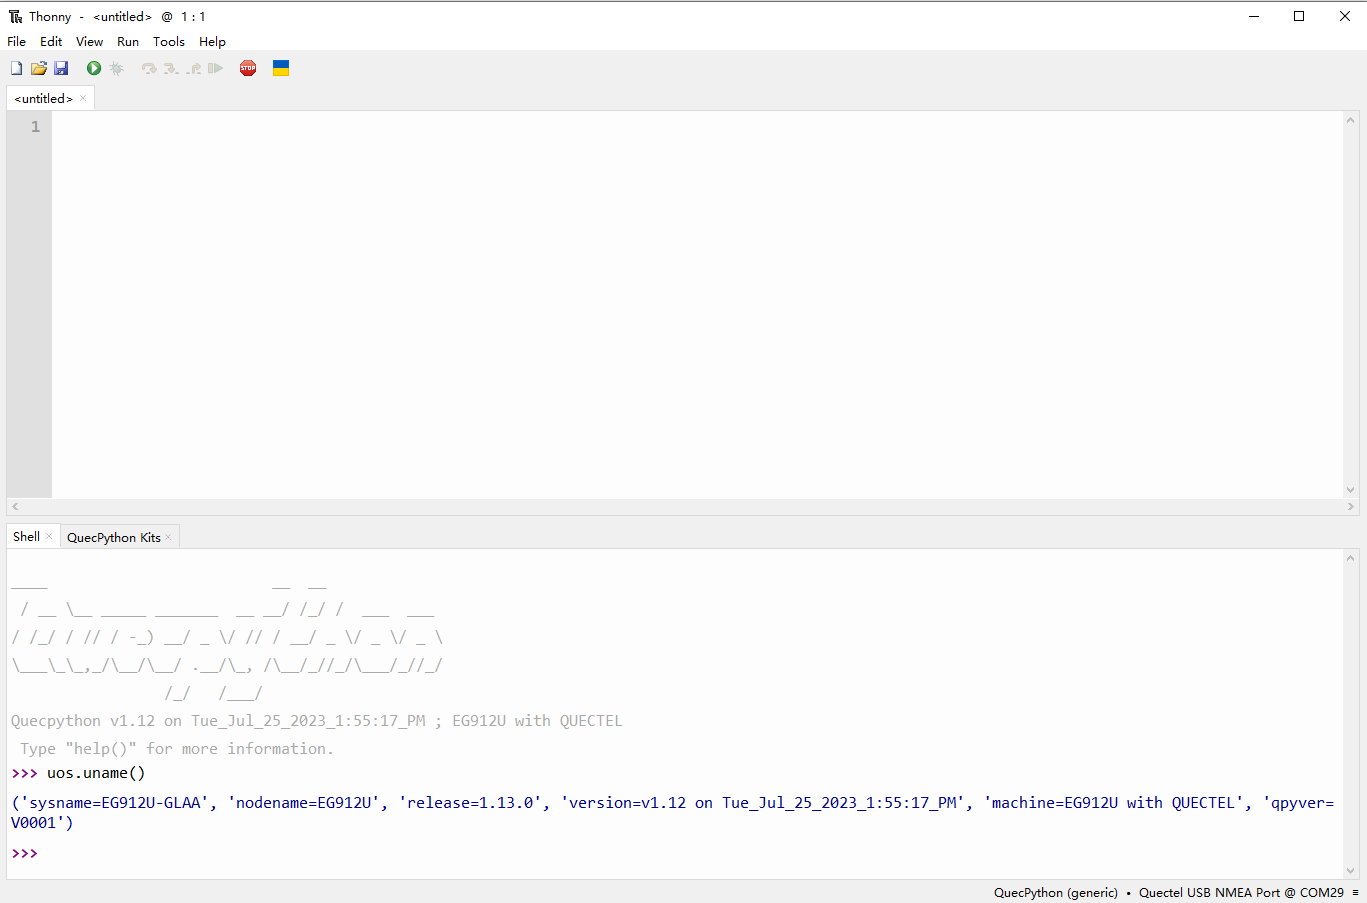Click the Step out debug icon
1367x903 pixels.
[x=194, y=68]
